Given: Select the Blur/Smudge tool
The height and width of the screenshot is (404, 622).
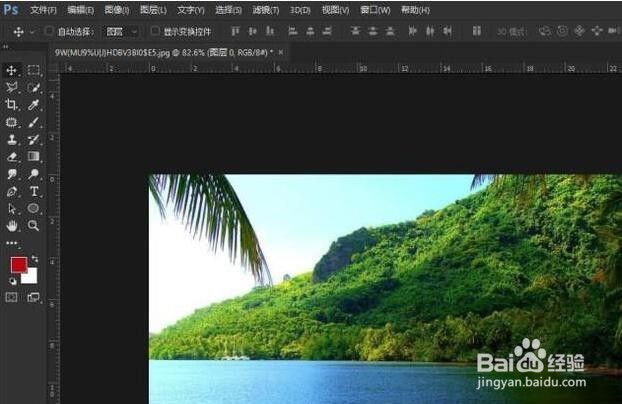Looking at the screenshot, I should coord(12,174).
